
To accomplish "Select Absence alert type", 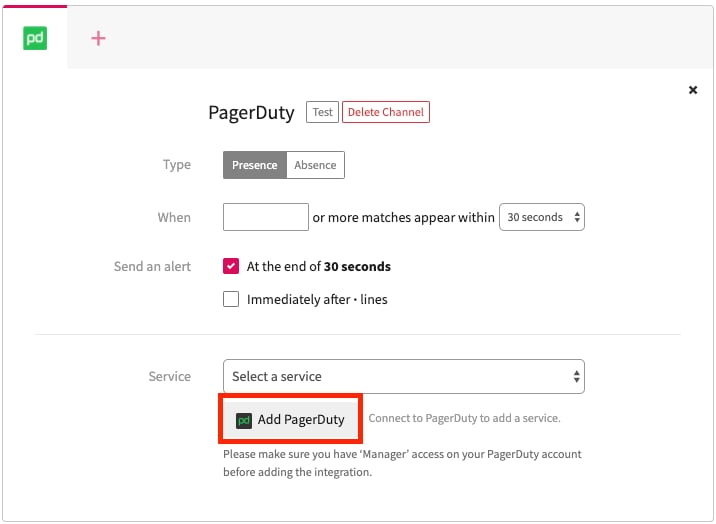I will 315,165.
